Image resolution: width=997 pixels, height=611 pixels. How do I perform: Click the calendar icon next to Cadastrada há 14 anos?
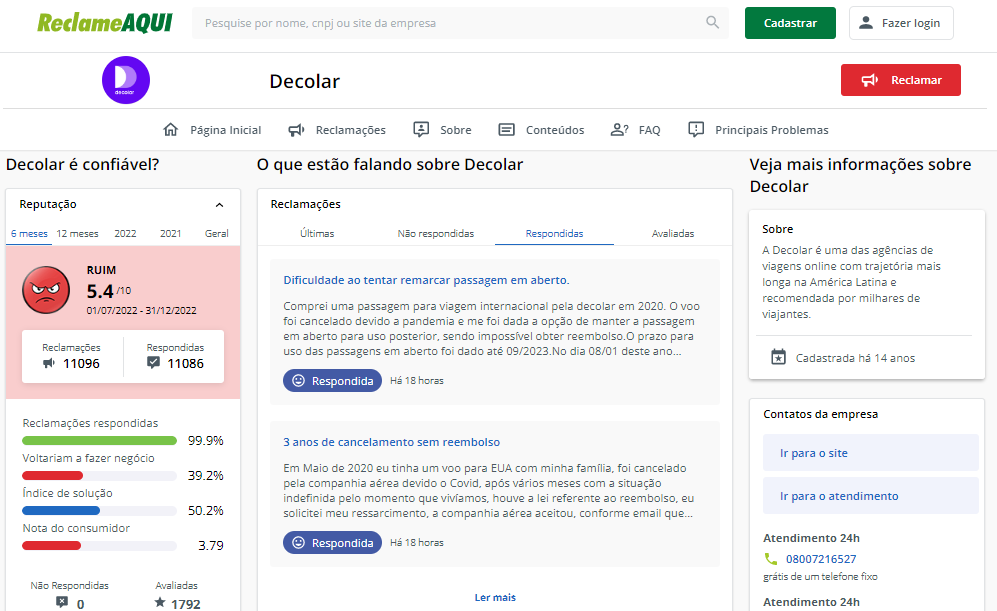(778, 357)
